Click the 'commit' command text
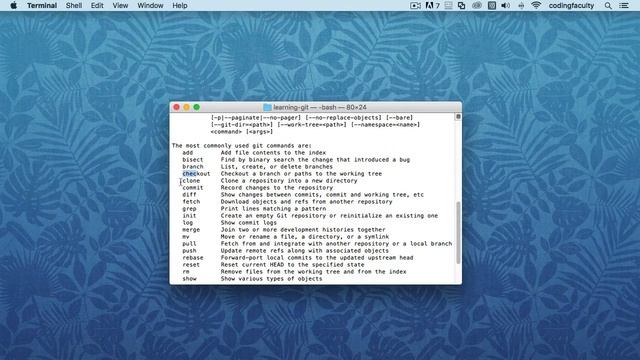This screenshot has width=640, height=360. click(193, 187)
